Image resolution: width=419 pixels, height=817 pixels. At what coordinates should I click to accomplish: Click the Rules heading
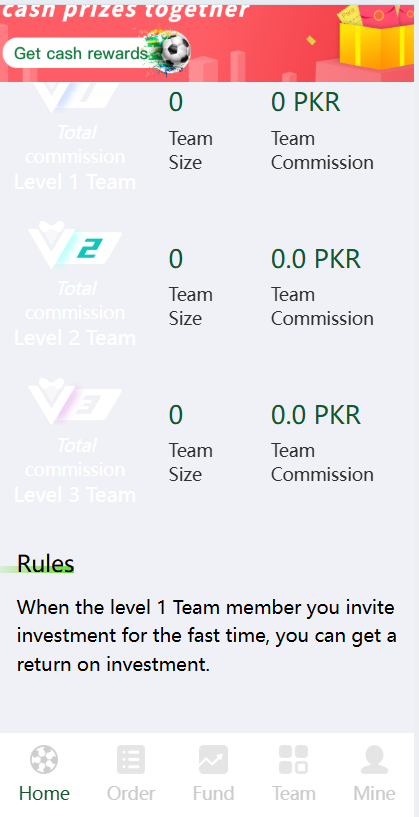pos(45,563)
